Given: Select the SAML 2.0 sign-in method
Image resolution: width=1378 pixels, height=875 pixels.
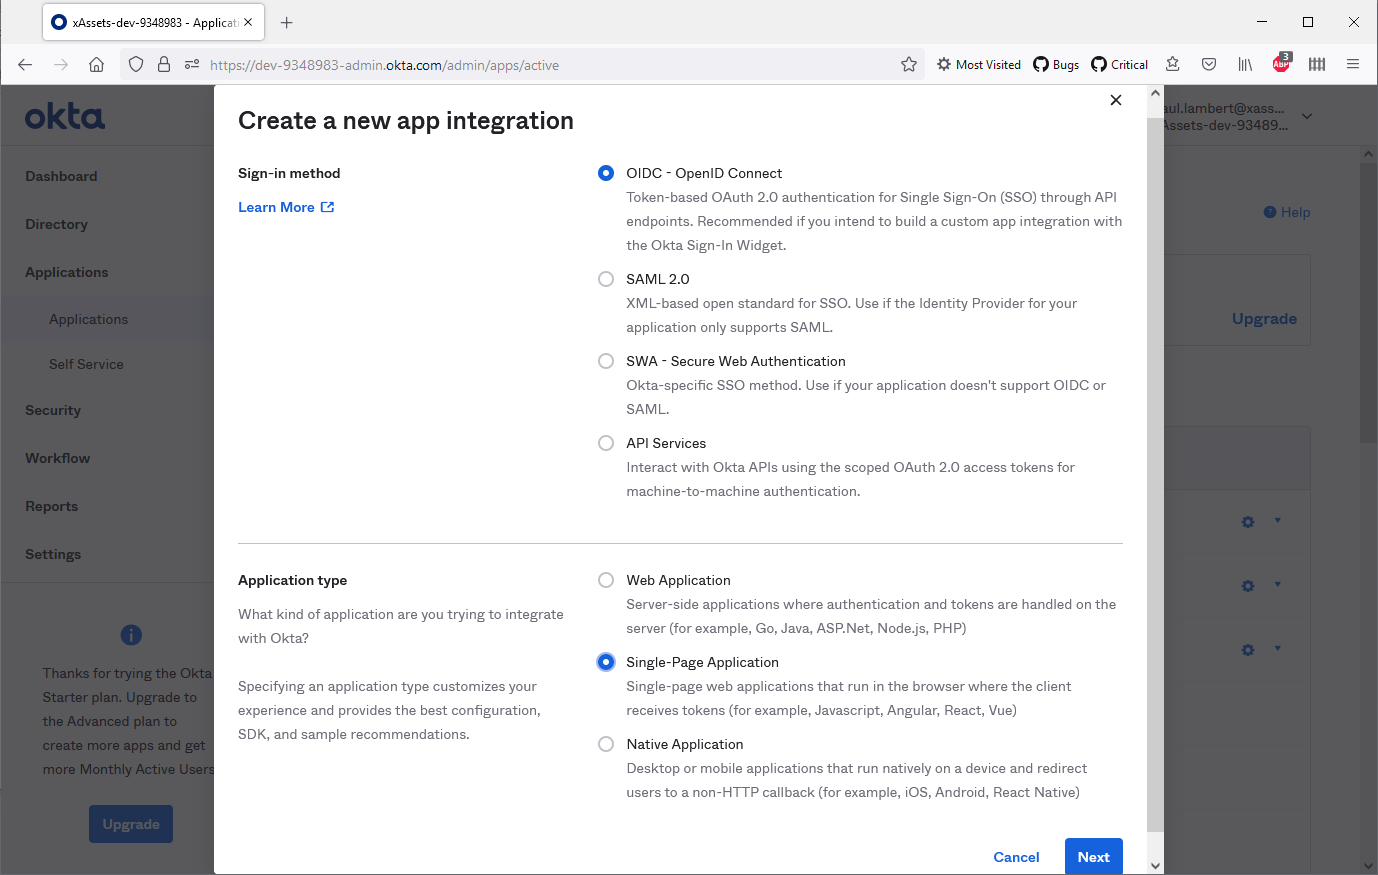Looking at the screenshot, I should pyautogui.click(x=606, y=279).
